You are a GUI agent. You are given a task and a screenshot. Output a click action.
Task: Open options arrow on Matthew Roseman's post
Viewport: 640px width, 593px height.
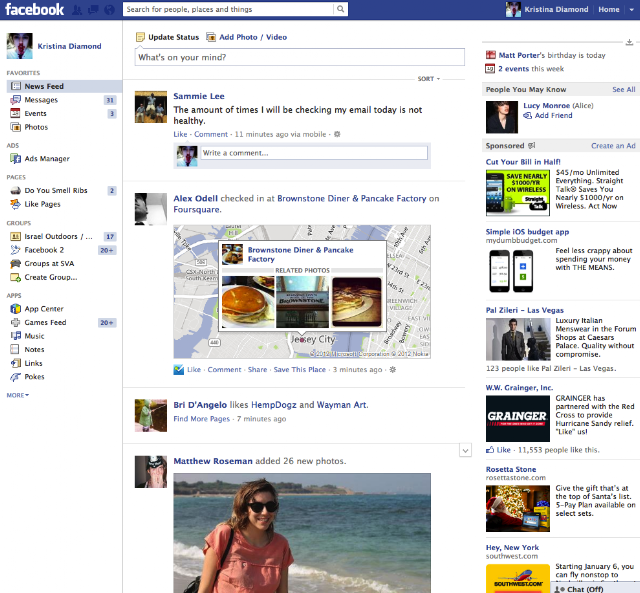pyautogui.click(x=465, y=451)
